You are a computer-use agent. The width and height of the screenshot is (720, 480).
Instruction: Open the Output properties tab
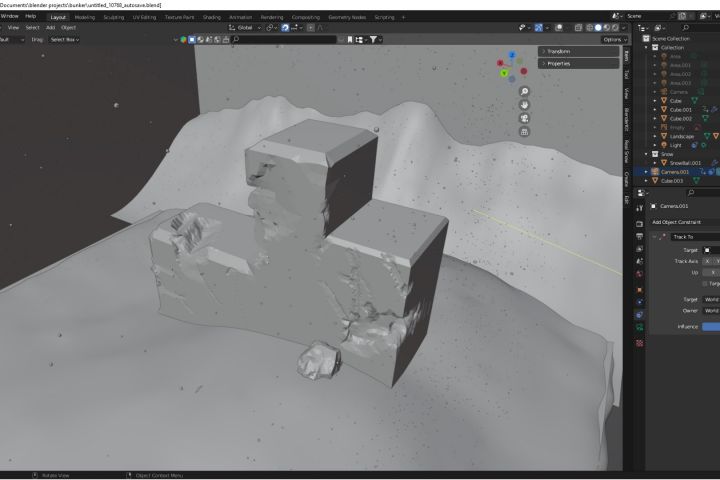pos(640,236)
